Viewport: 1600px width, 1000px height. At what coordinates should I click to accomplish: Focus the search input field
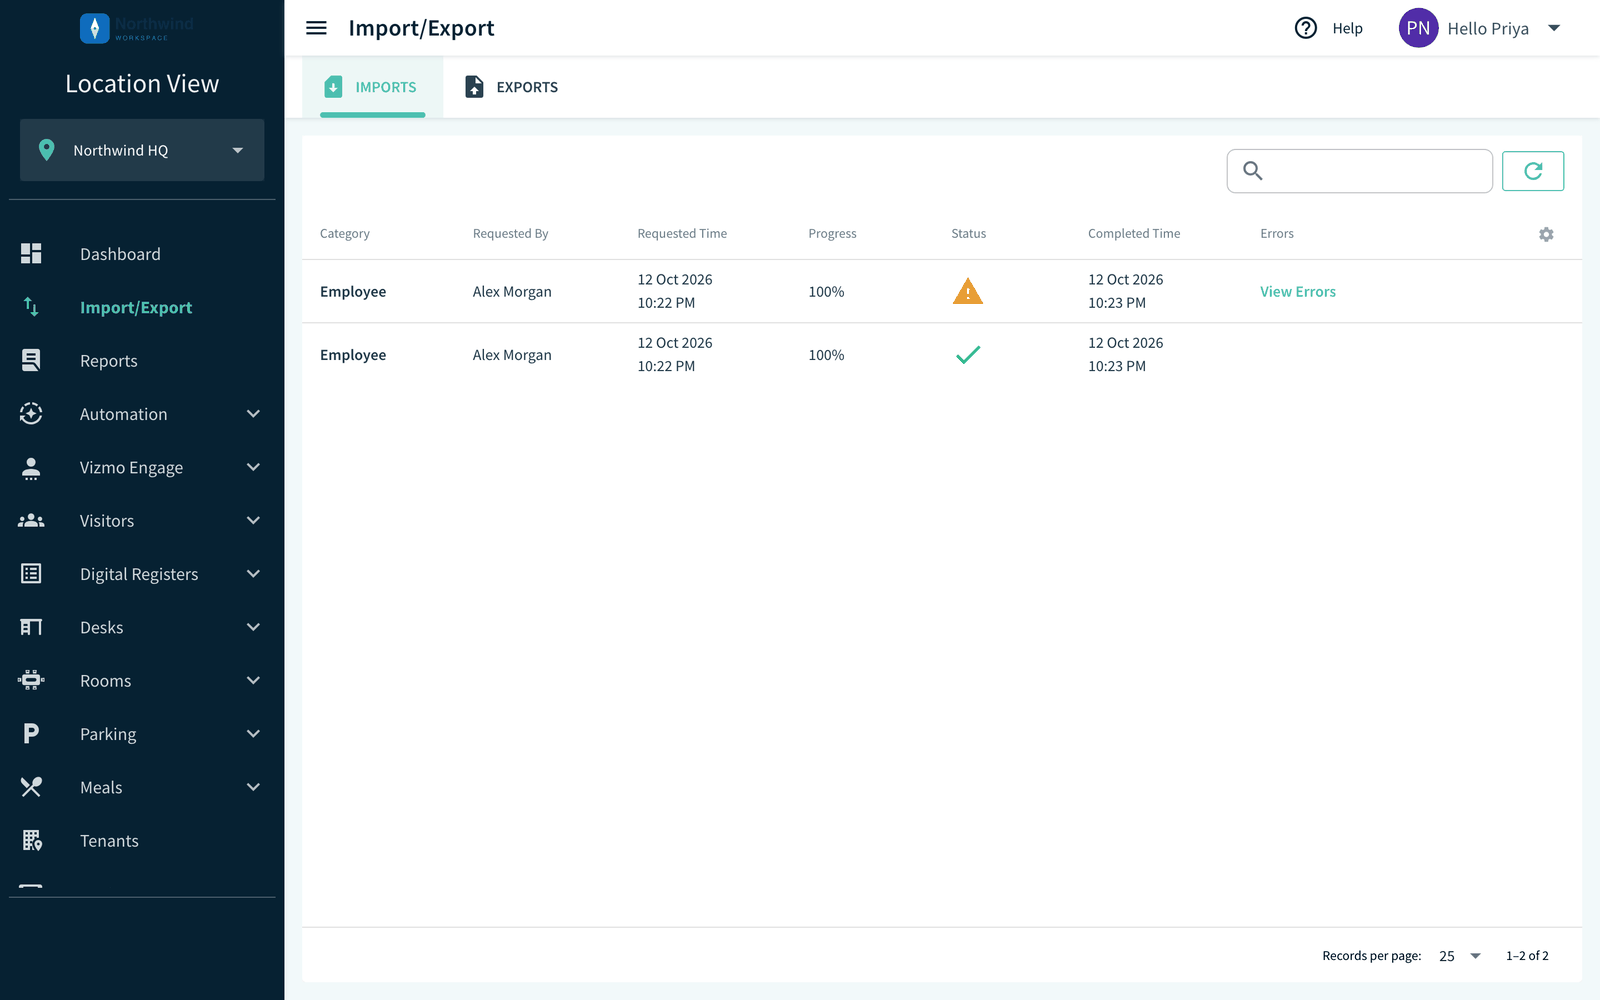1360,171
